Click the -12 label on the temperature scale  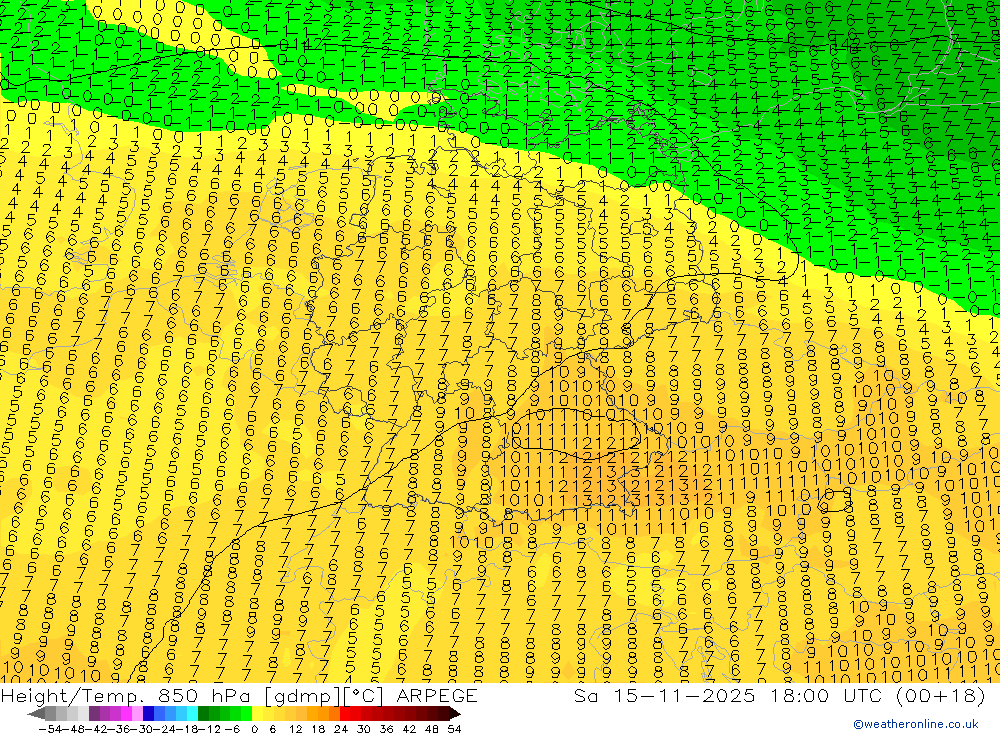[210, 729]
